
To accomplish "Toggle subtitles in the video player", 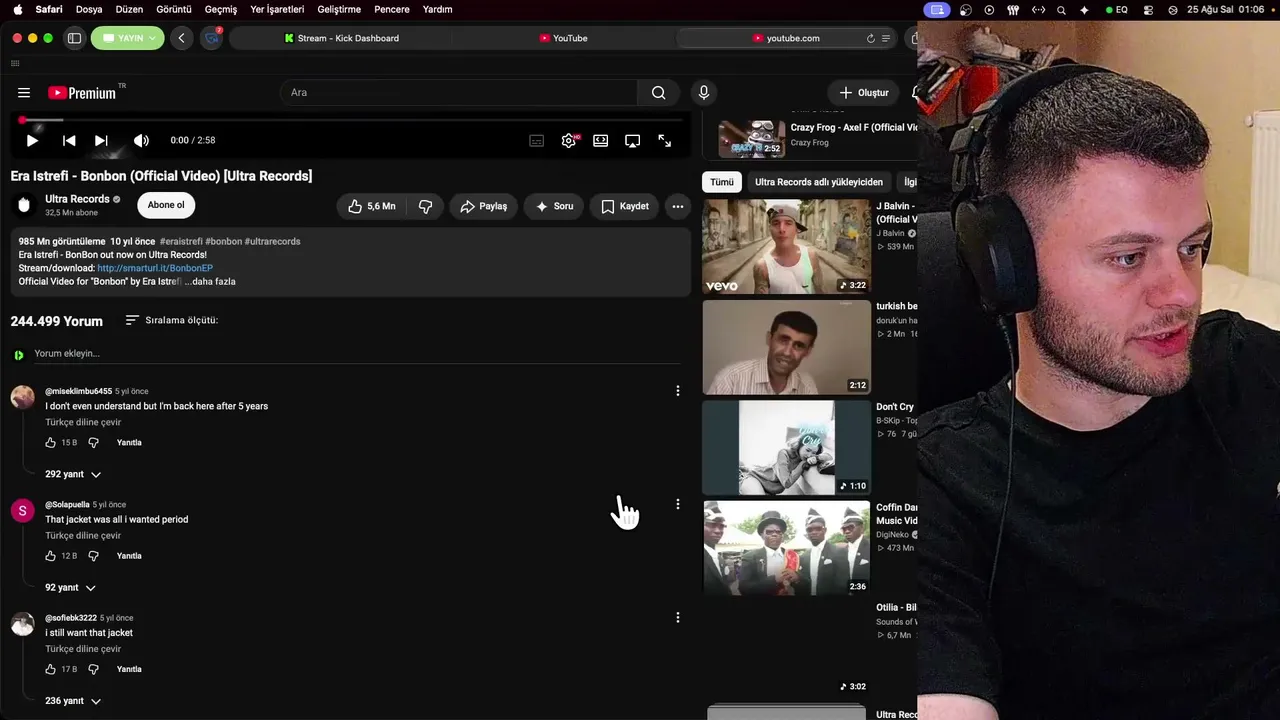I will 537,141.
